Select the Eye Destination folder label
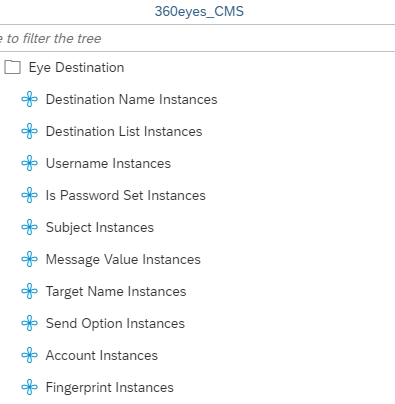395x404 pixels. pos(76,68)
